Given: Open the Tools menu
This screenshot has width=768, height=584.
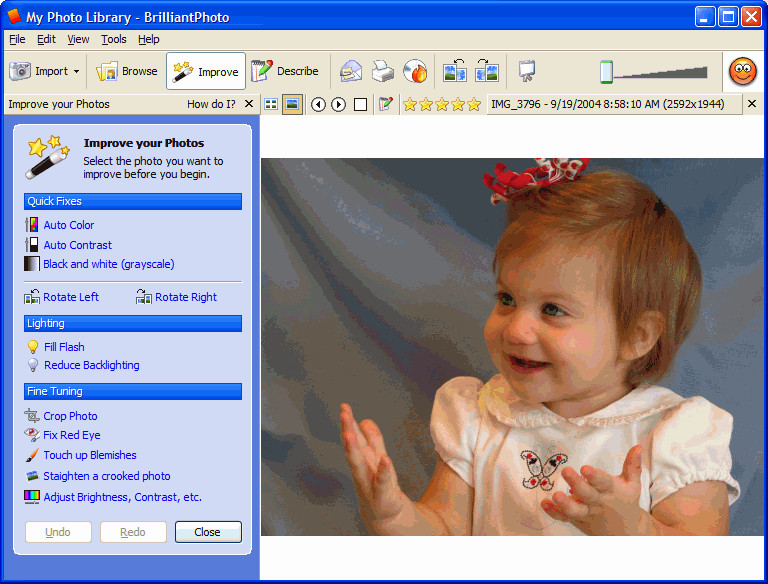Looking at the screenshot, I should [x=114, y=39].
